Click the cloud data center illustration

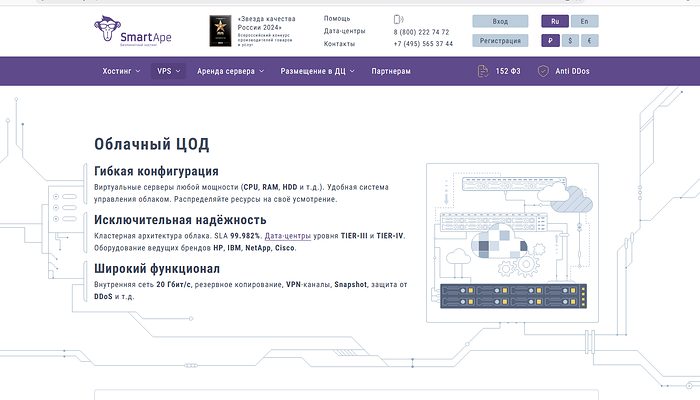coord(512,243)
